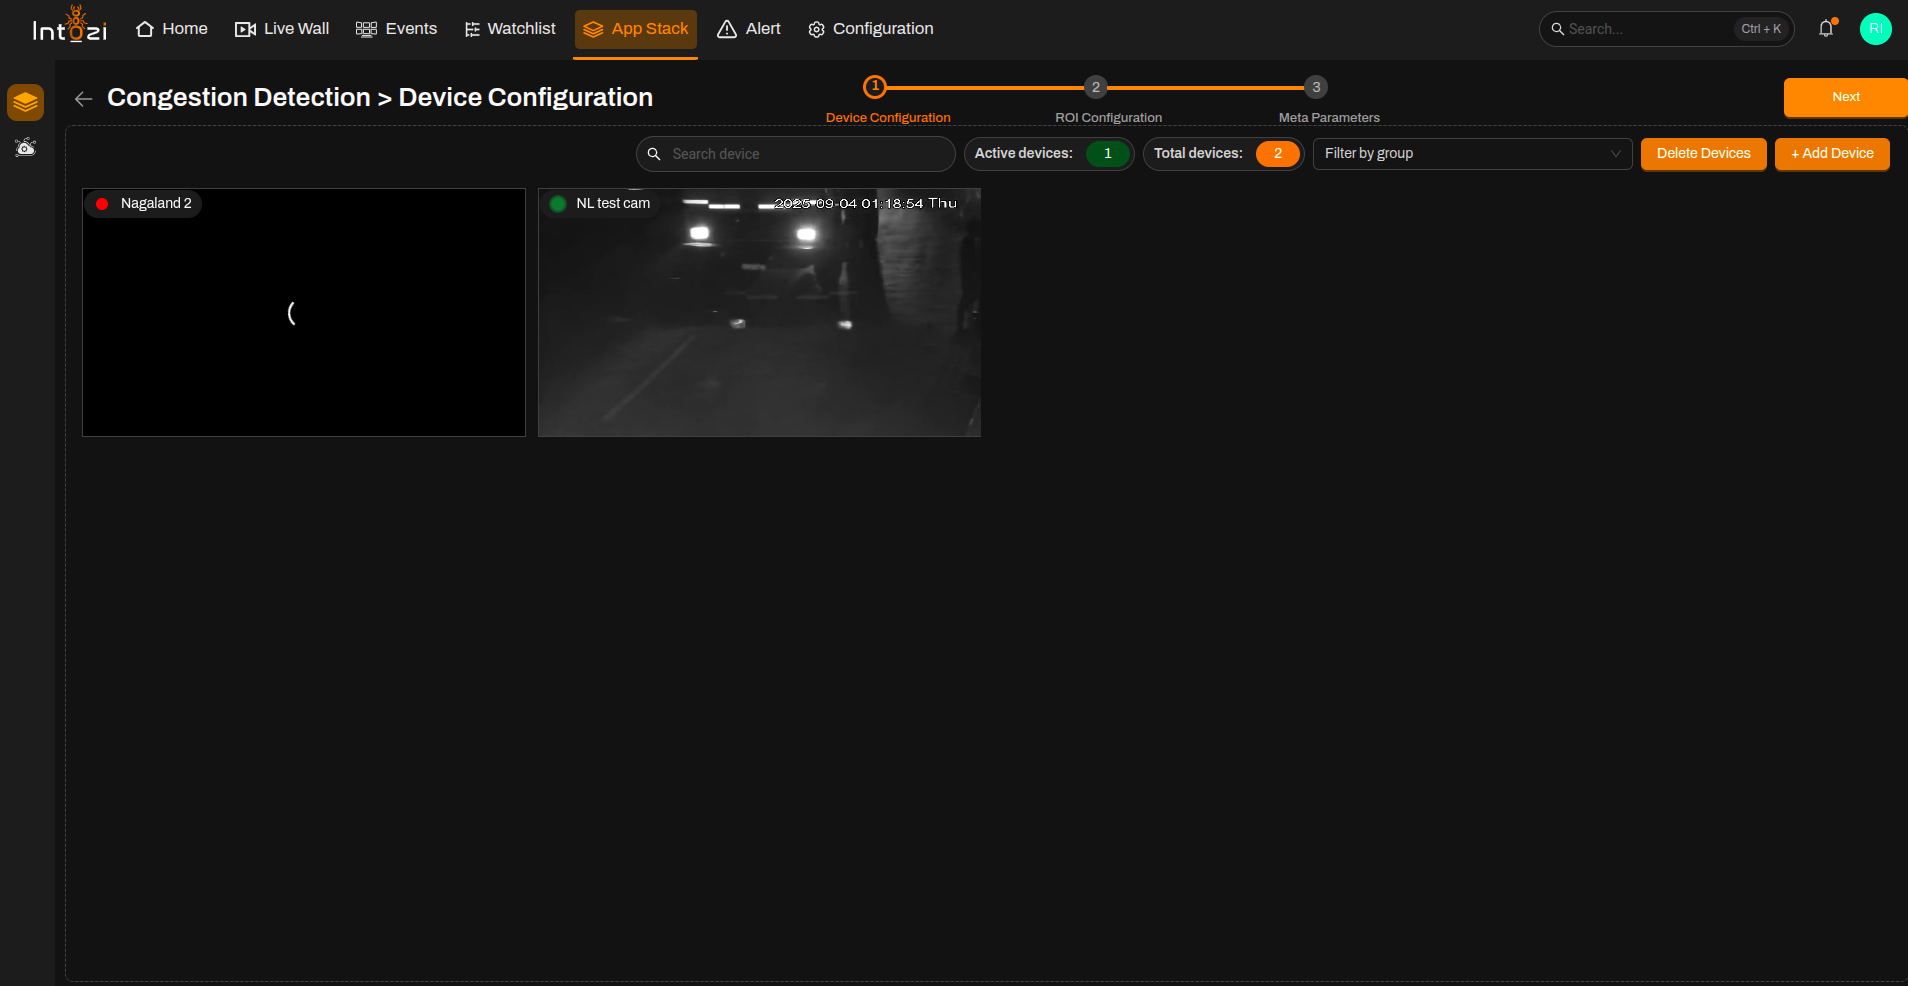The width and height of the screenshot is (1908, 986).
Task: Click the Home house icon
Action: [x=145, y=29]
